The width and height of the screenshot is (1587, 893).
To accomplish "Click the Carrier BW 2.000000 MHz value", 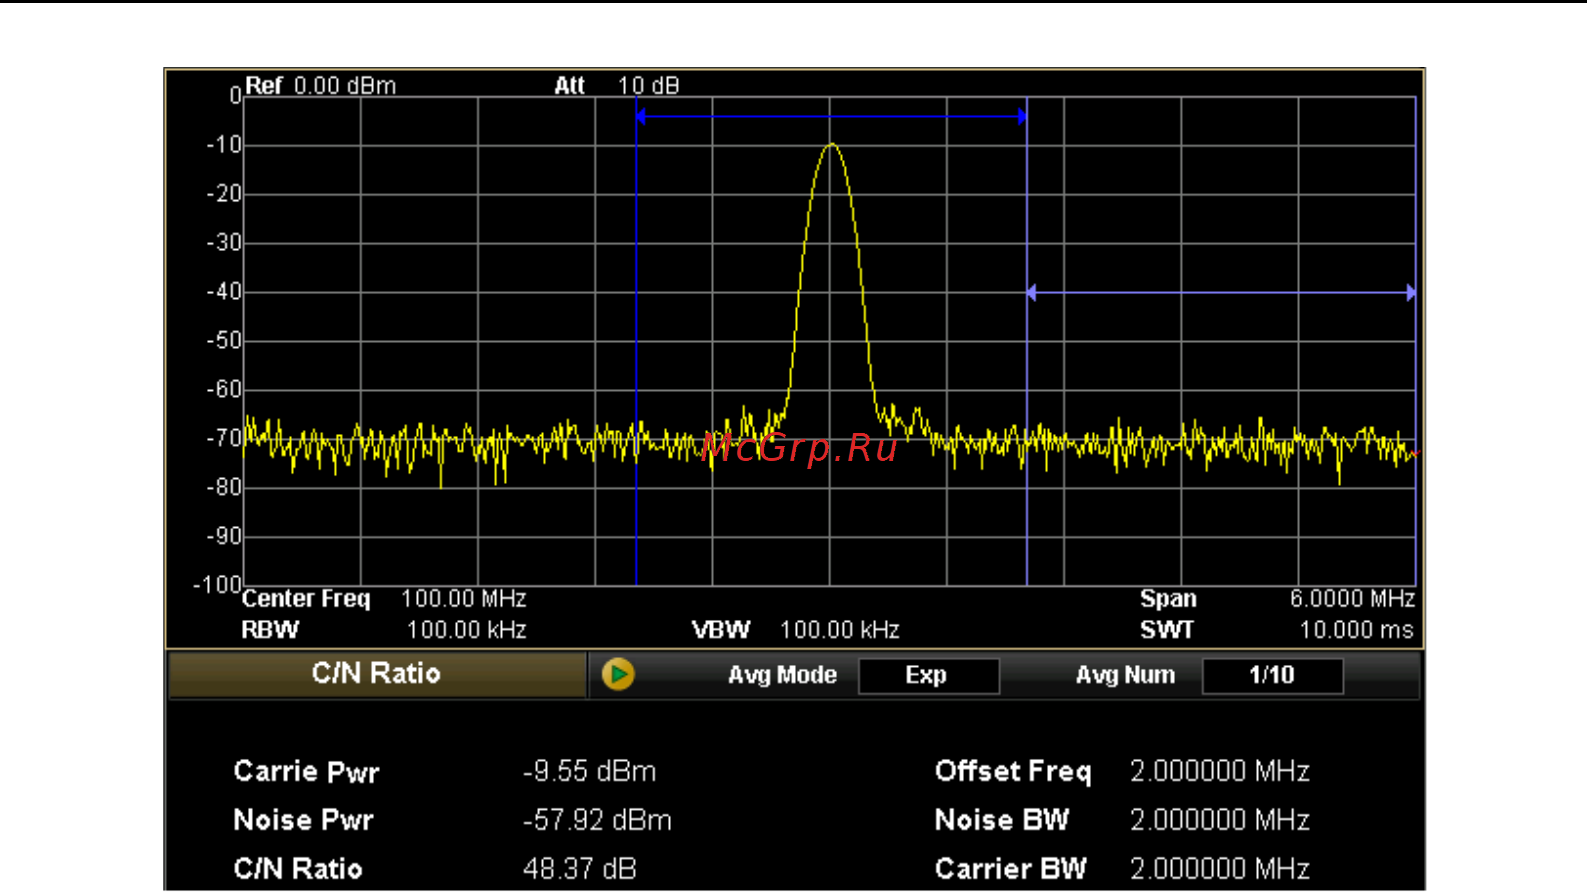I will pyautogui.click(x=1220, y=868).
